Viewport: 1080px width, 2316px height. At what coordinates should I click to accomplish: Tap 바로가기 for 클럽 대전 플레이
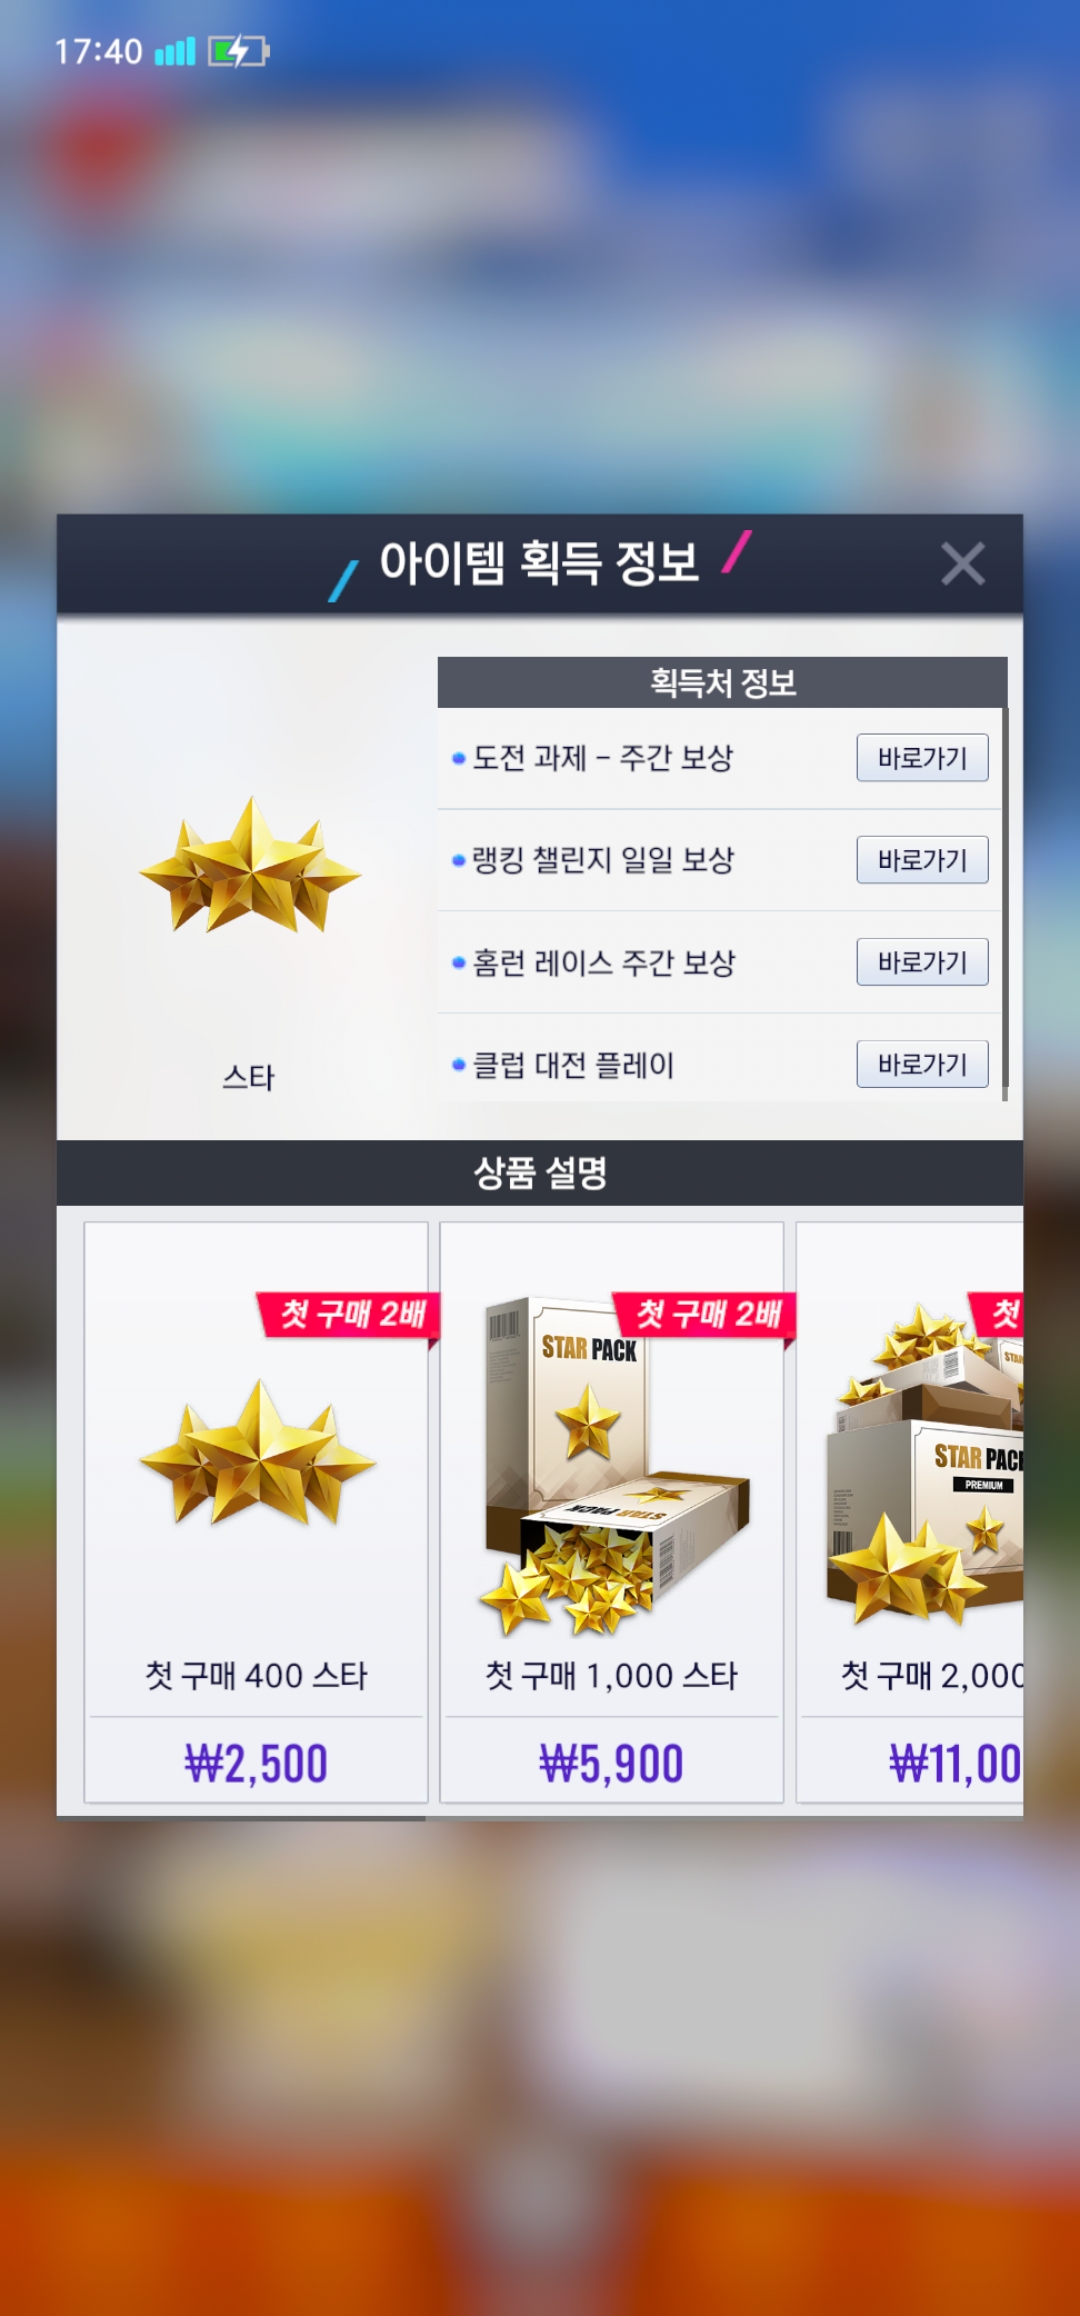[x=922, y=1064]
